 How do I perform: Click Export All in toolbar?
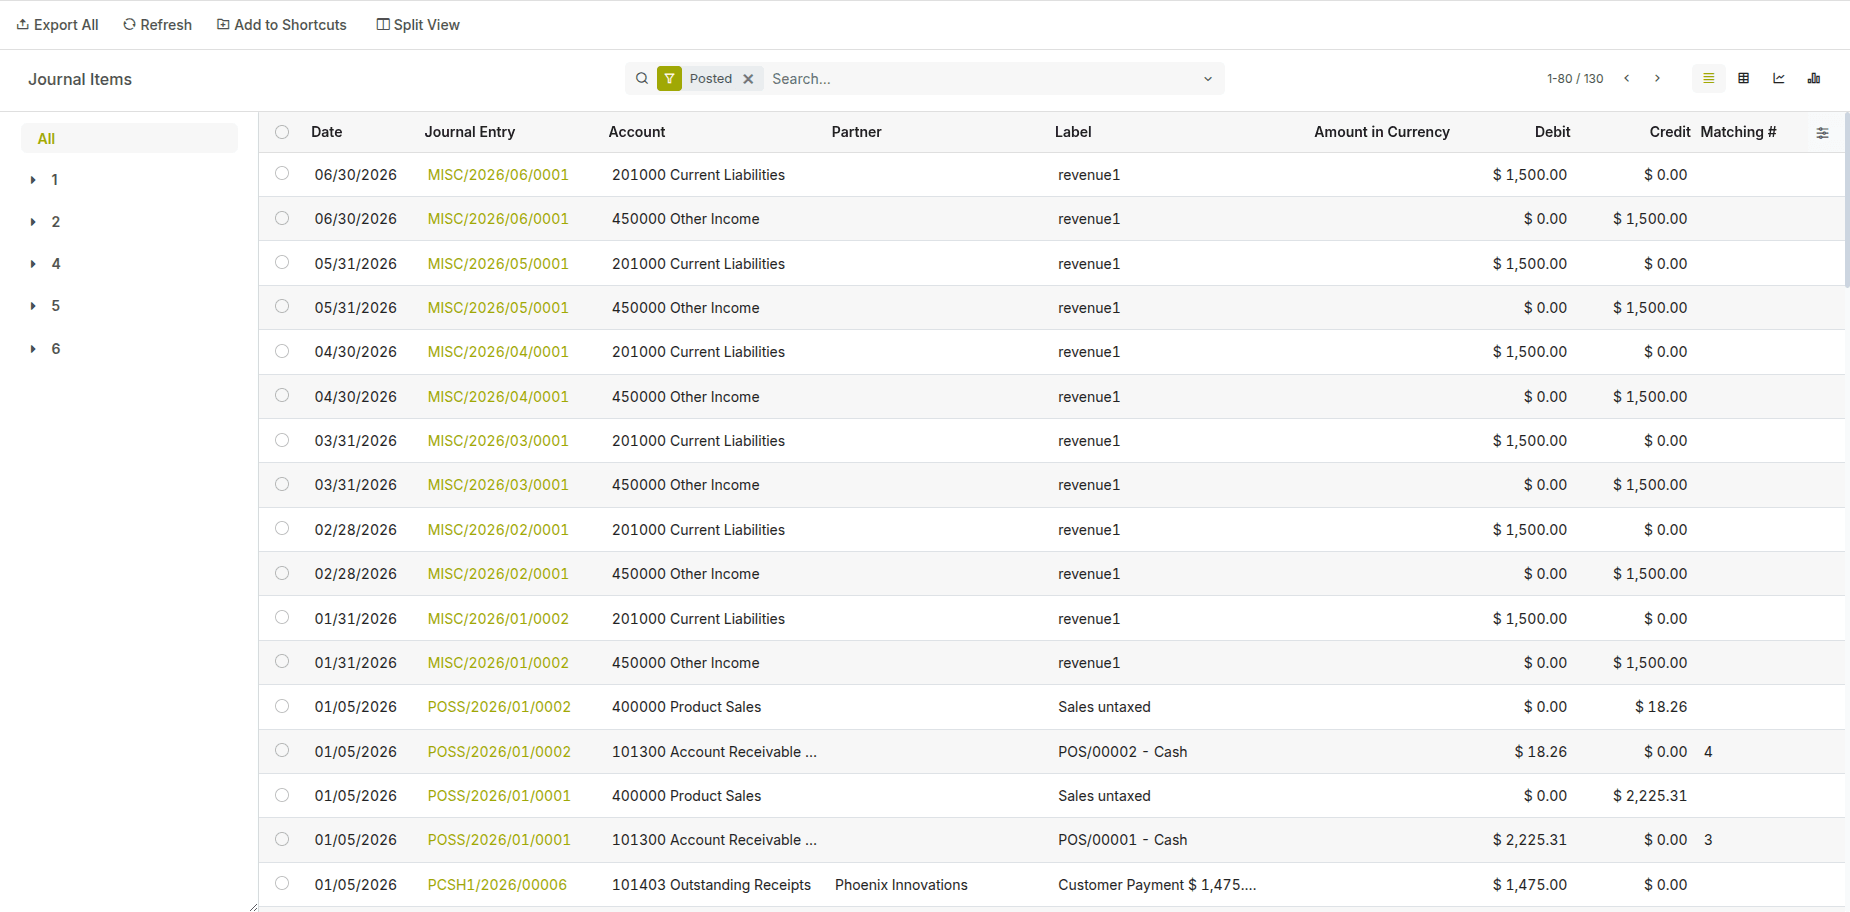pos(57,25)
